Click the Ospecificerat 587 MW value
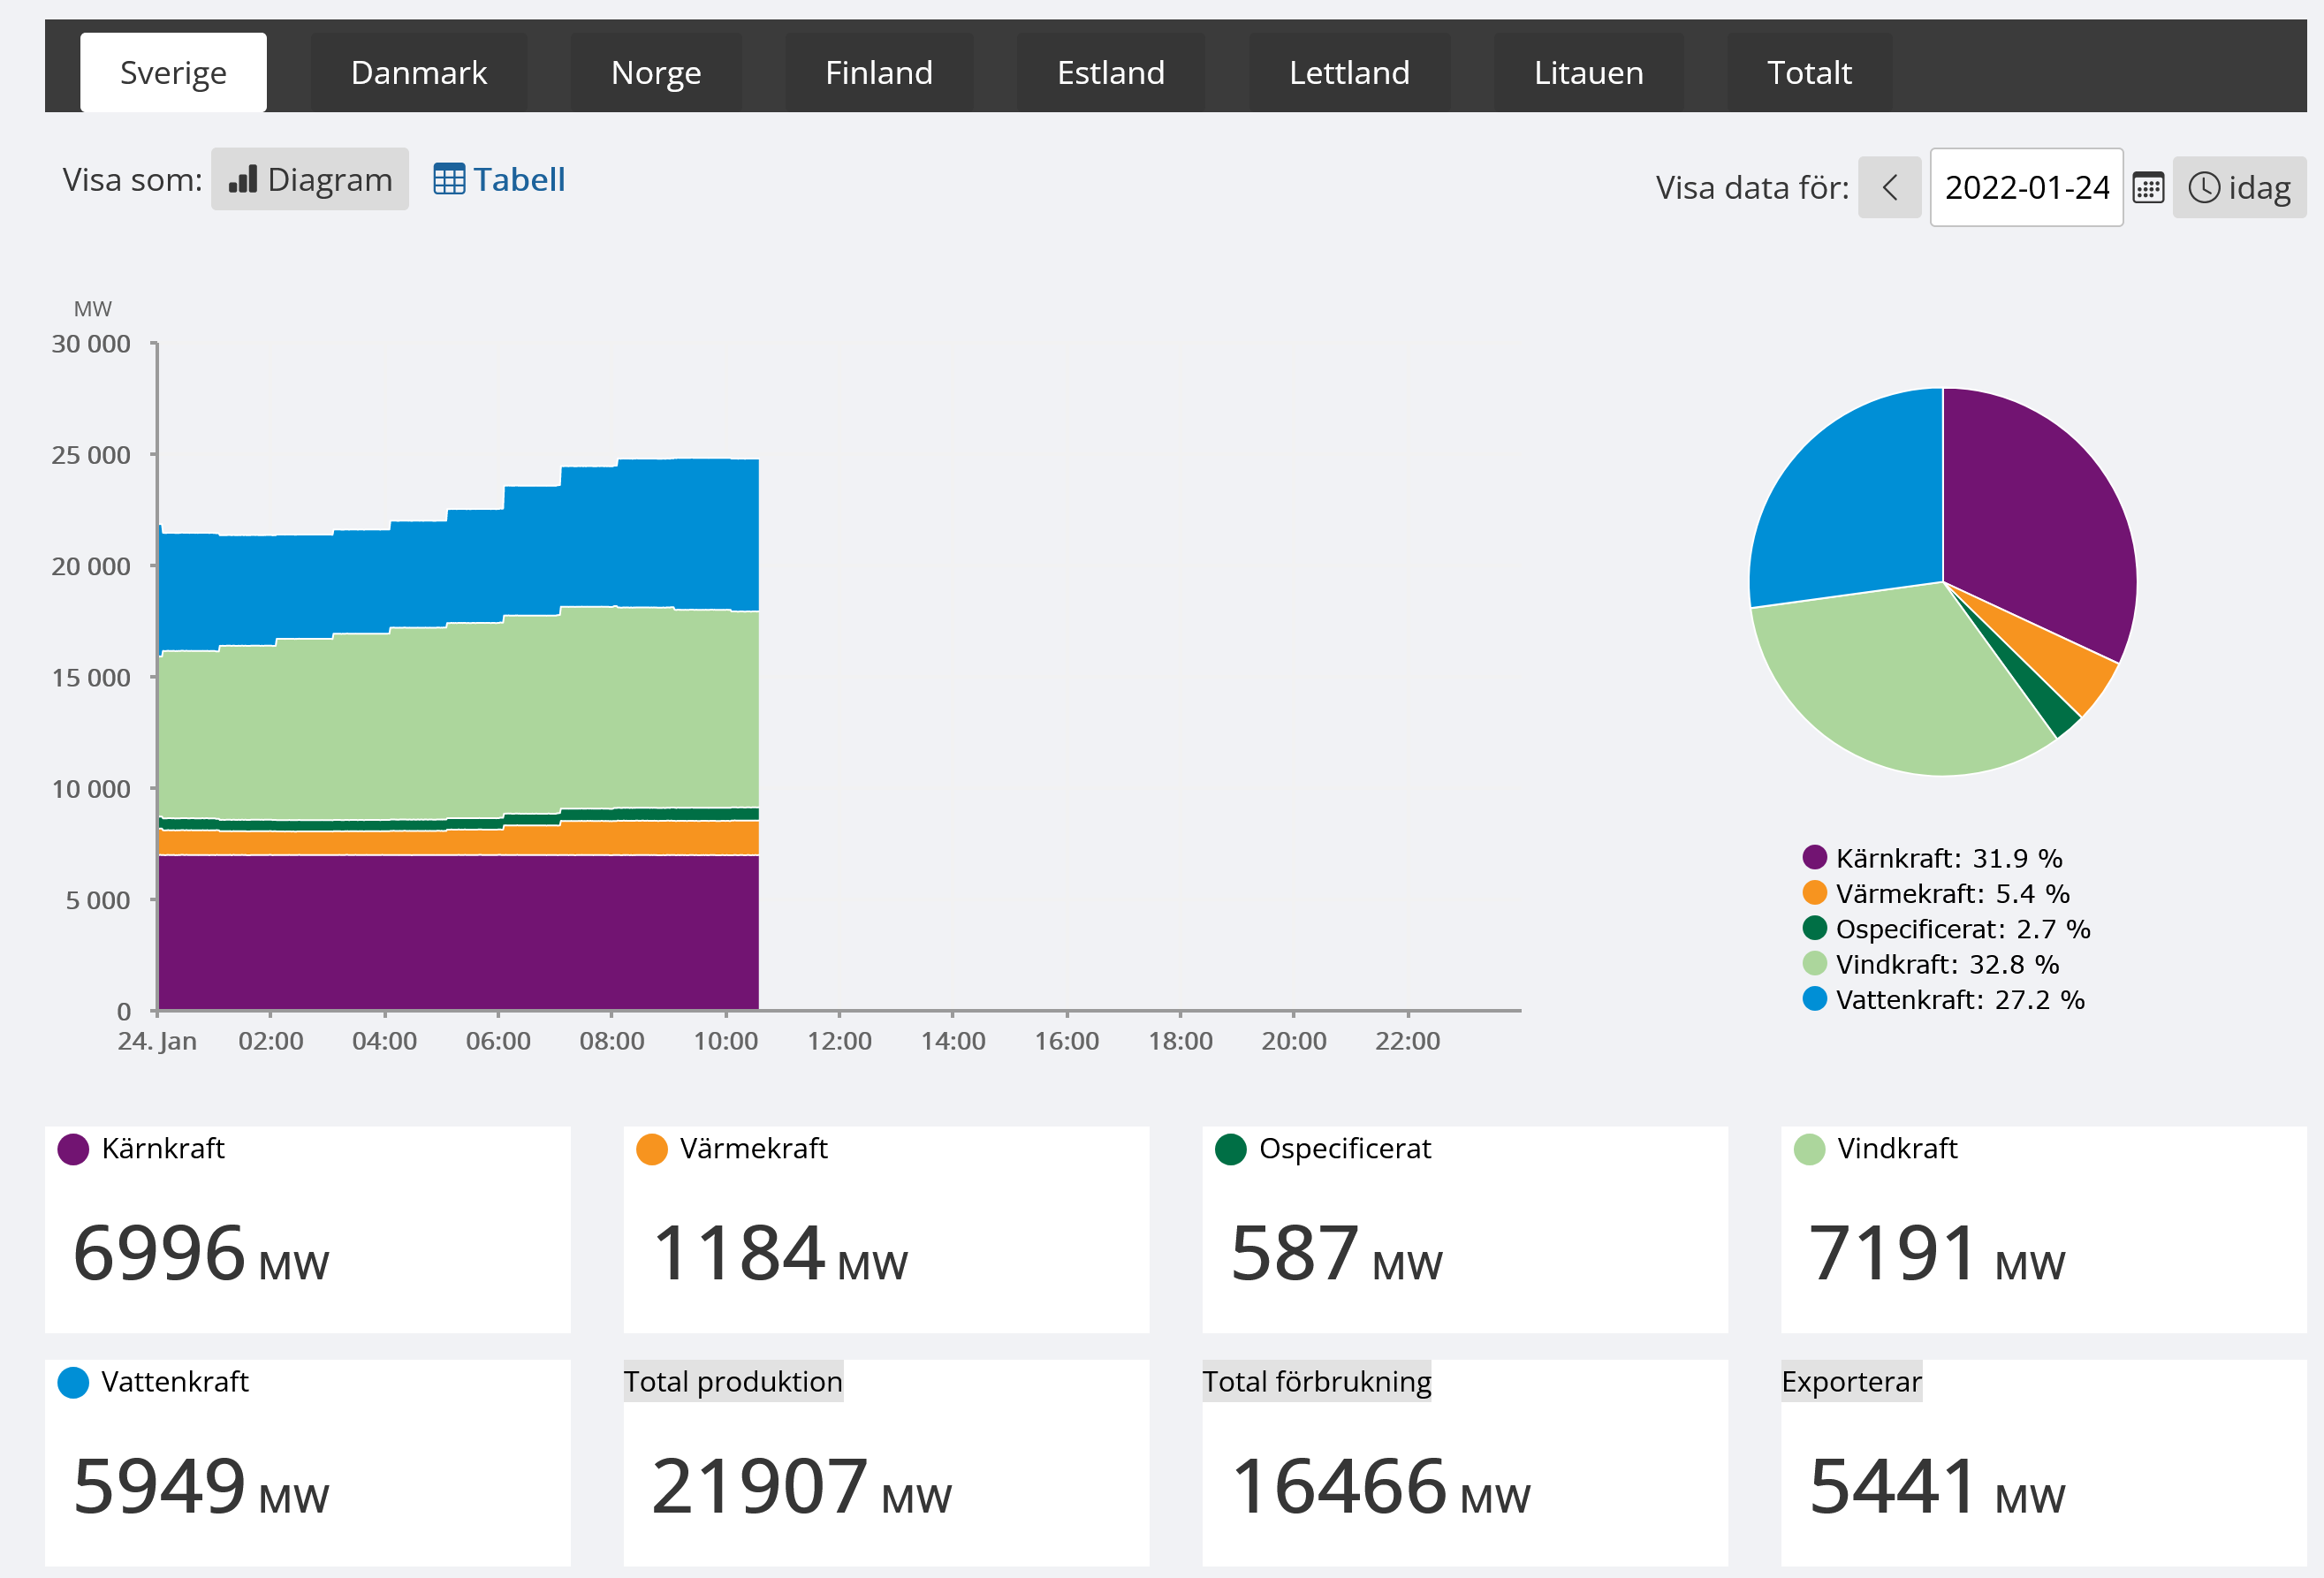The height and width of the screenshot is (1578, 2324). pyautogui.click(x=1337, y=1253)
